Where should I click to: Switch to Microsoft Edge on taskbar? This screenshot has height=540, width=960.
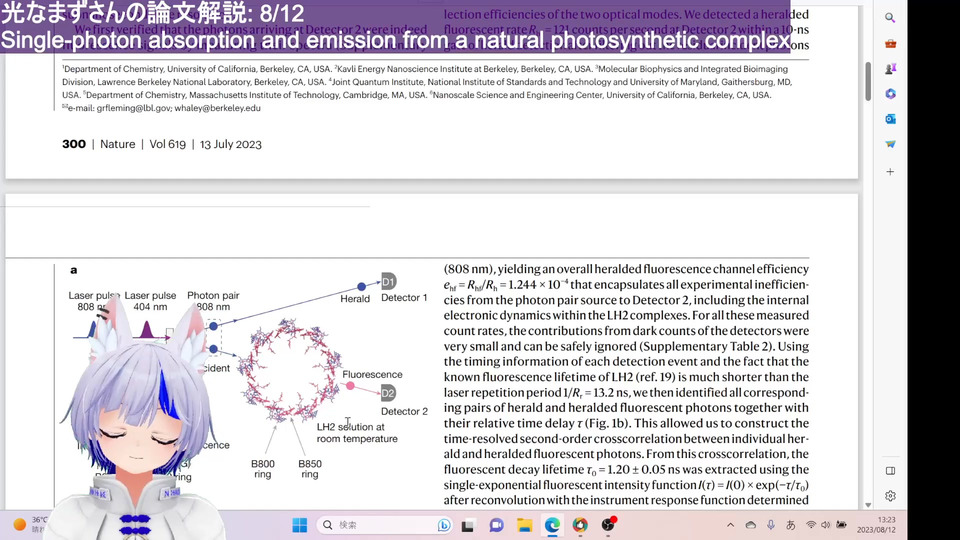click(552, 525)
